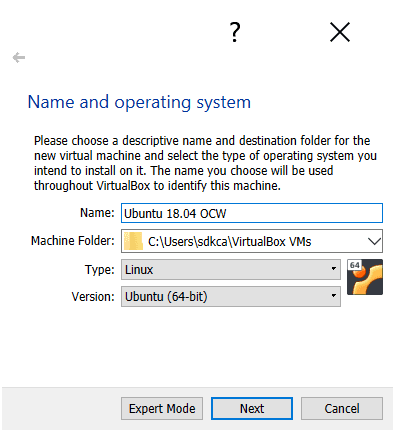
Task: Click the Ubuntu 64-bit OS logo icon
Action: click(x=365, y=277)
